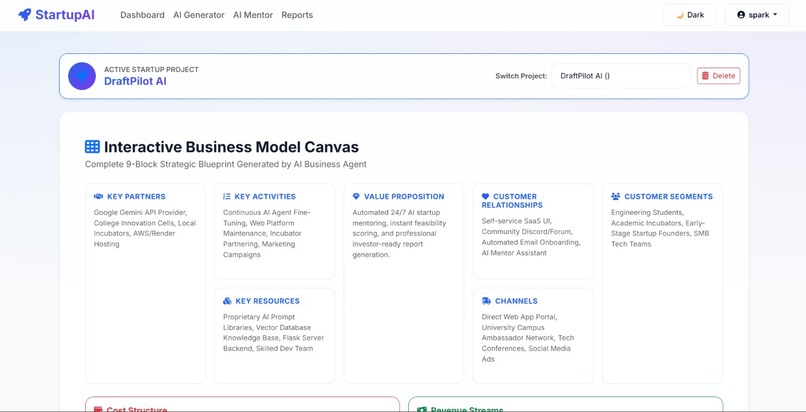Click the moon icon in Dark button
Screen dimensions: 806x412
point(680,15)
